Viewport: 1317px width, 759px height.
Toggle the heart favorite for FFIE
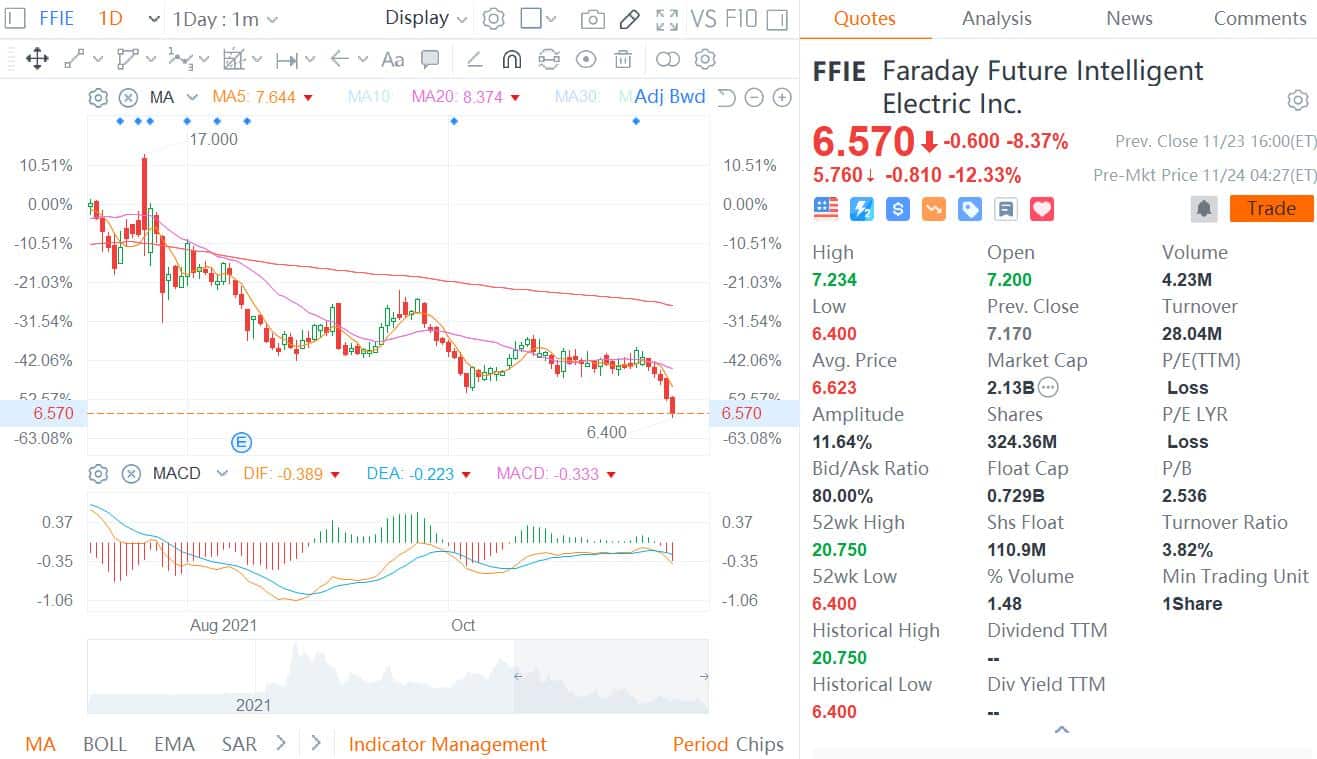(1041, 208)
